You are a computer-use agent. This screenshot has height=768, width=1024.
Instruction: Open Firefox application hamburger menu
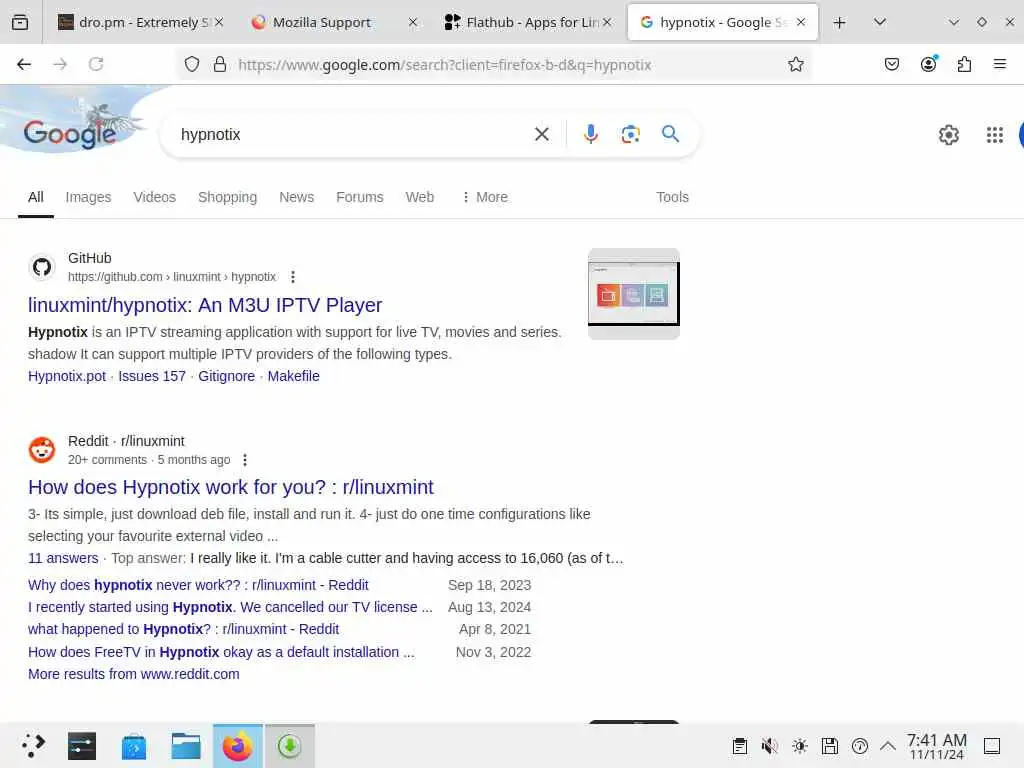tap(1000, 64)
